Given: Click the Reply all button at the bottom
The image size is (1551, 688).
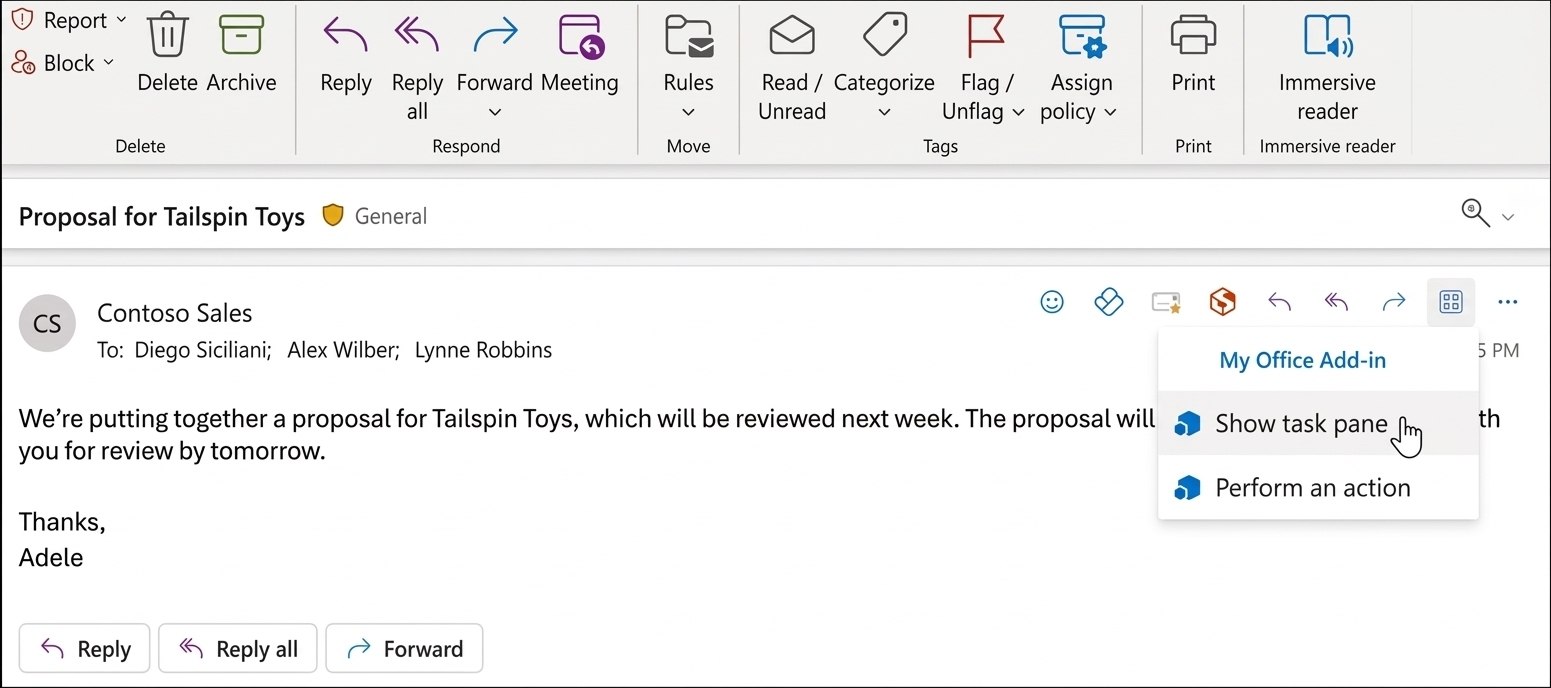Looking at the screenshot, I should coord(237,648).
